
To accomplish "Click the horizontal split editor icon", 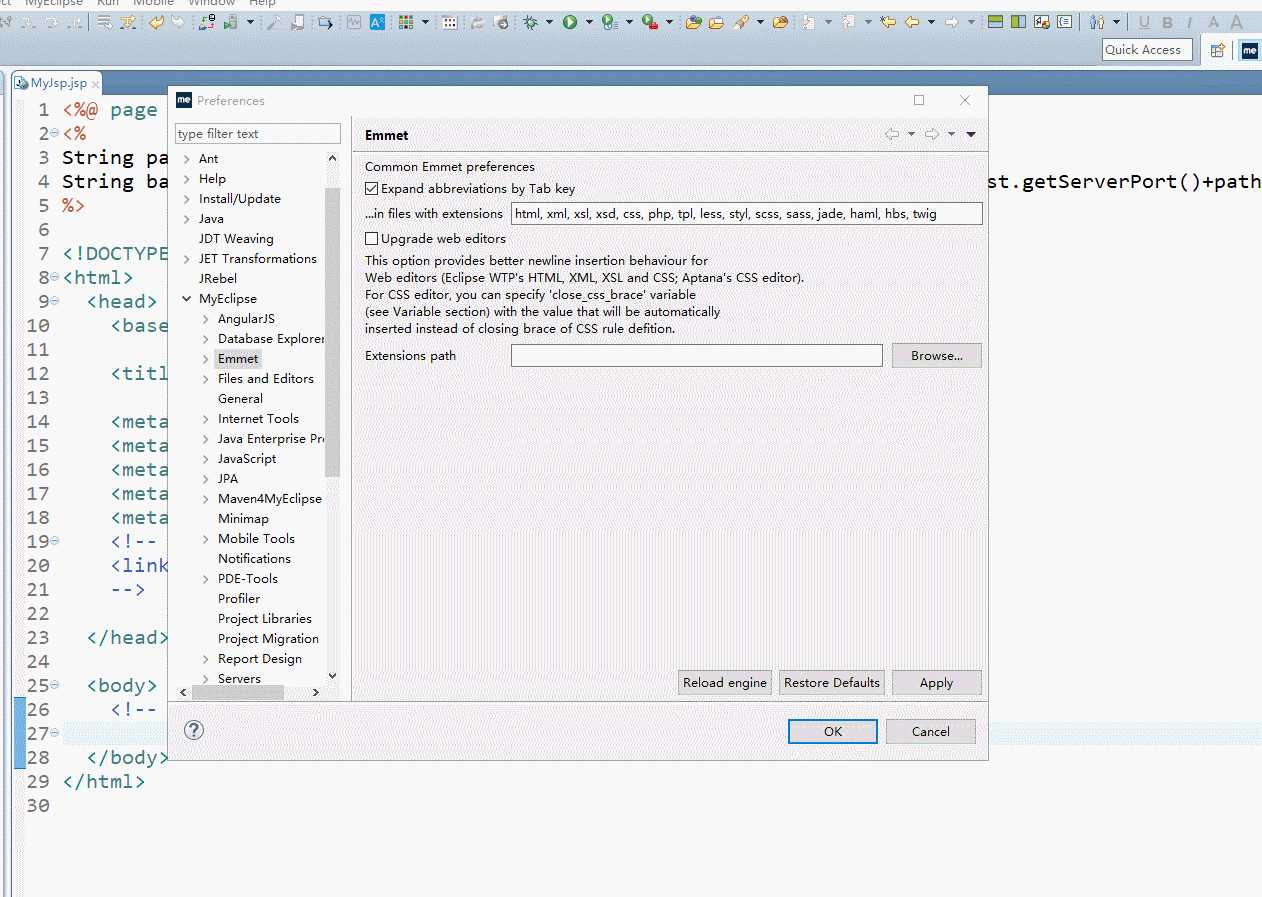I will 995,22.
